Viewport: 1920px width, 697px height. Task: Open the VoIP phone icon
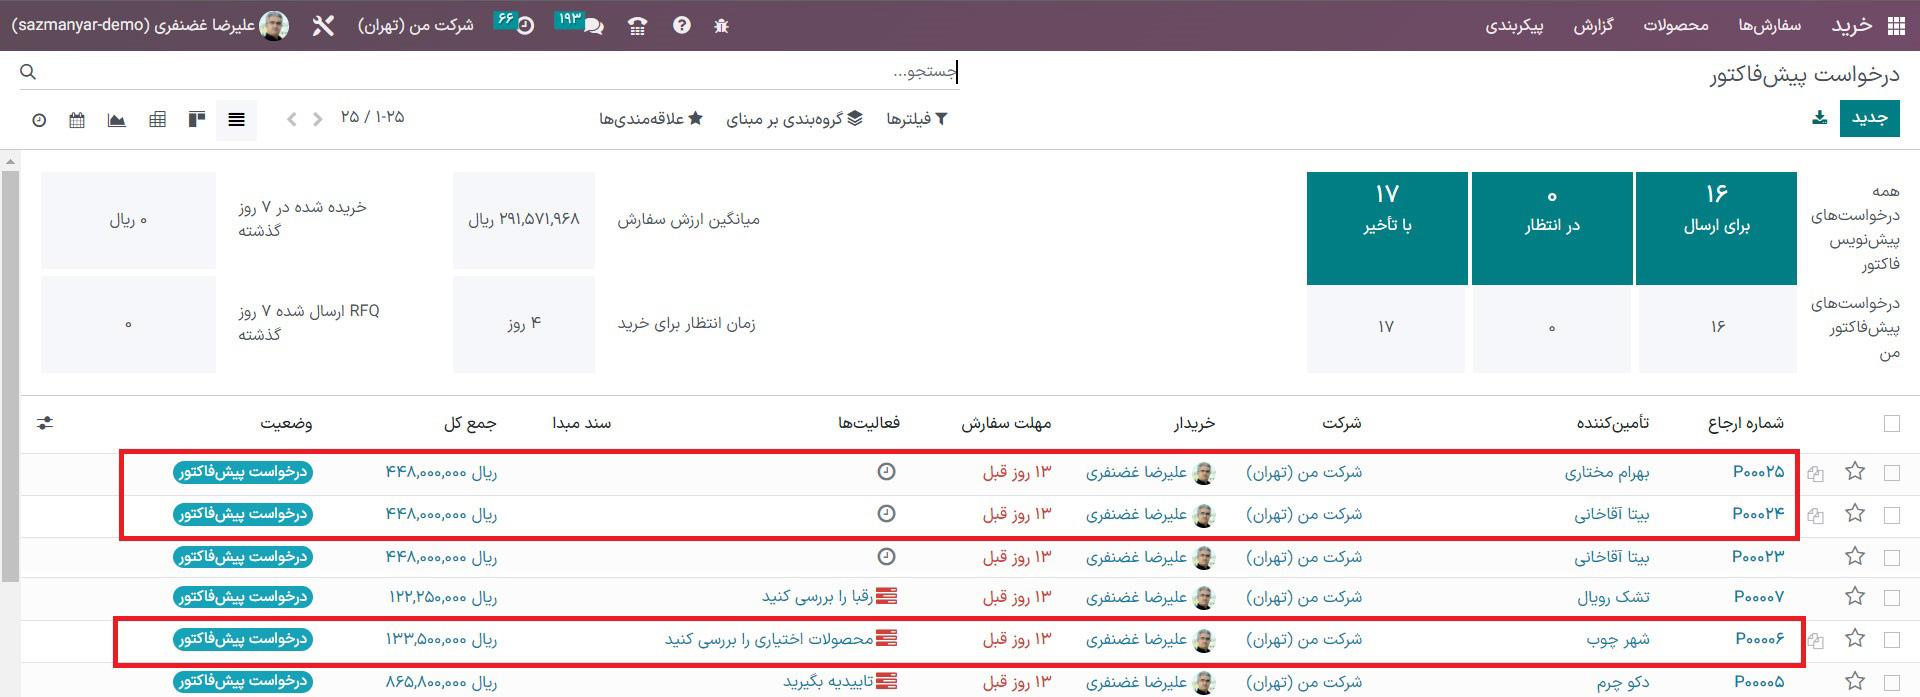tap(637, 27)
